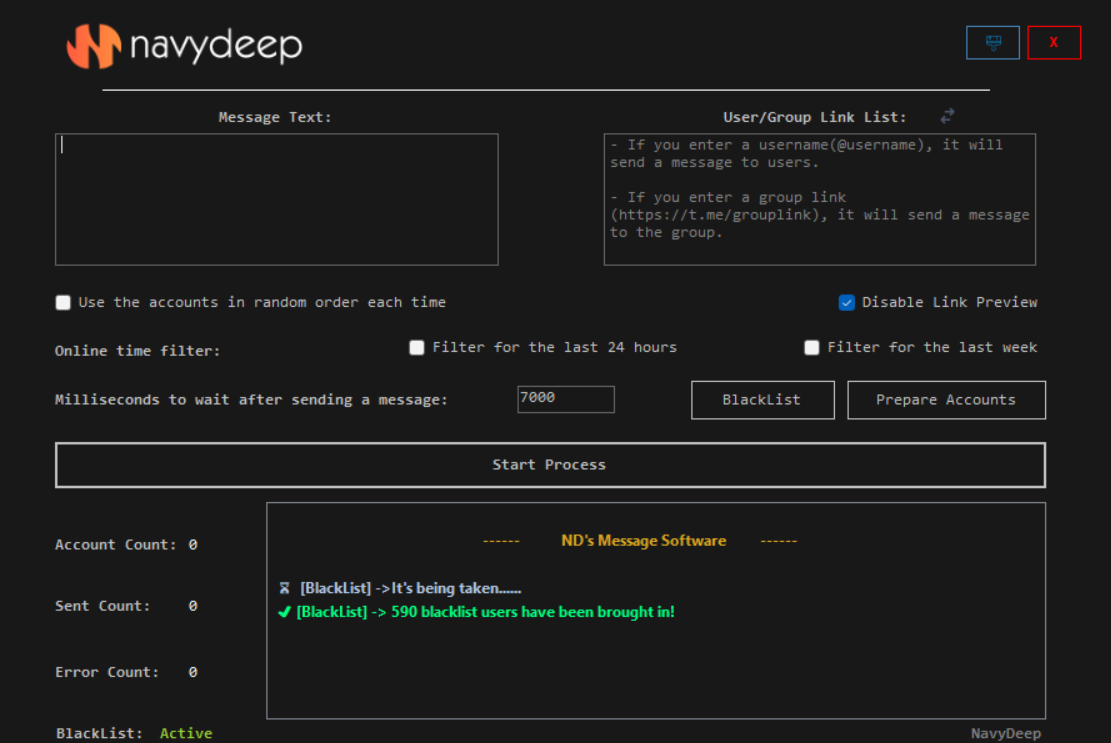Click the 'ND's Message Software' log title
This screenshot has height=743, width=1111.
pyautogui.click(x=643, y=540)
